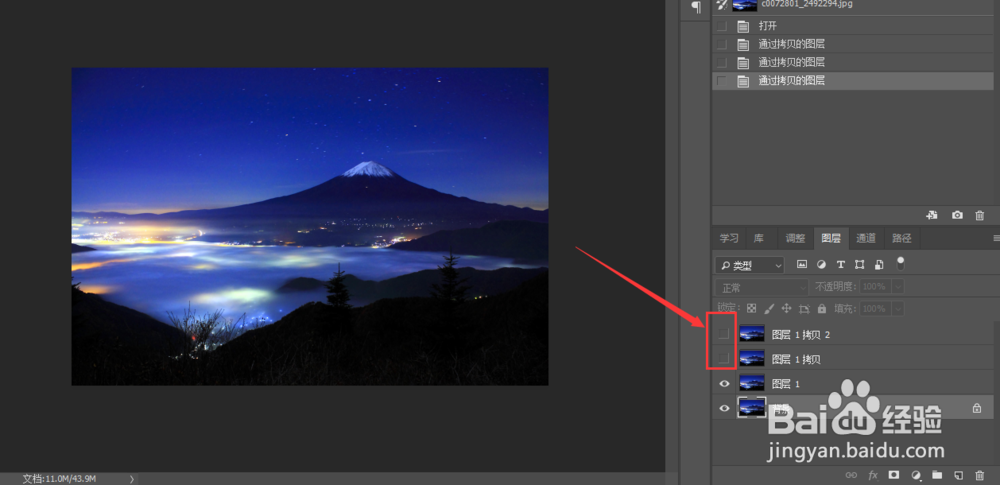
Task: Select the 图层 tab
Action: click(x=831, y=239)
